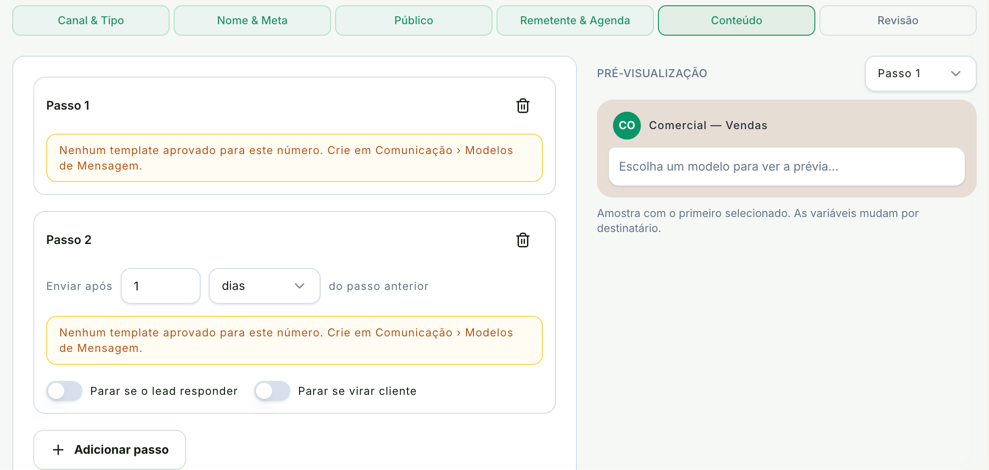Image resolution: width=989 pixels, height=470 pixels.
Task: Toggle Parar se o lead responder
Action: [64, 391]
